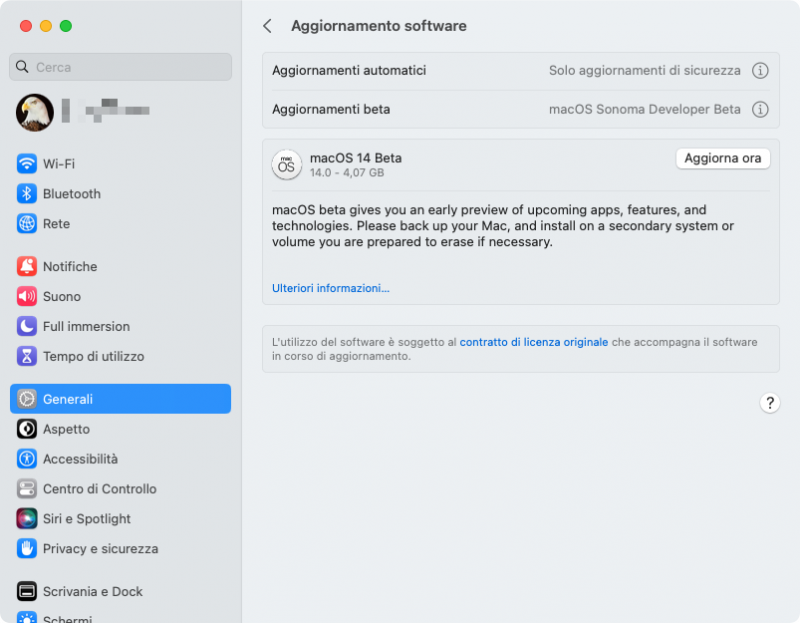Click Aggiorna ora button
800x623 pixels.
(722, 158)
